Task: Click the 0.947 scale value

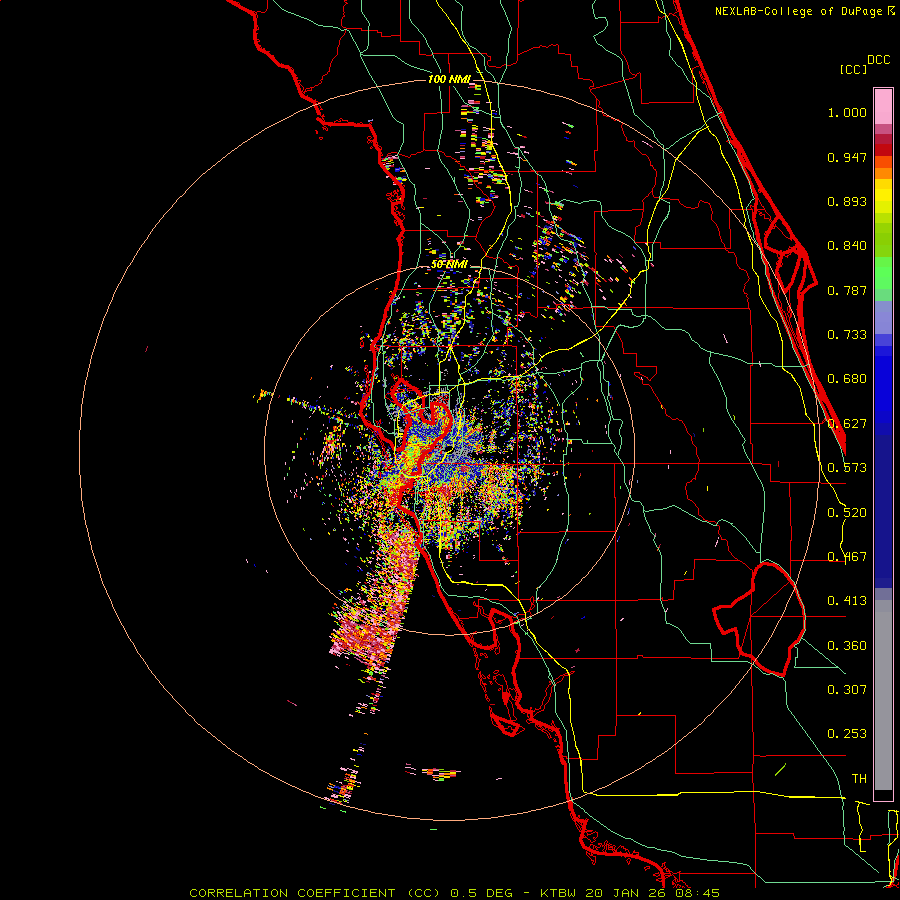Action: click(847, 157)
